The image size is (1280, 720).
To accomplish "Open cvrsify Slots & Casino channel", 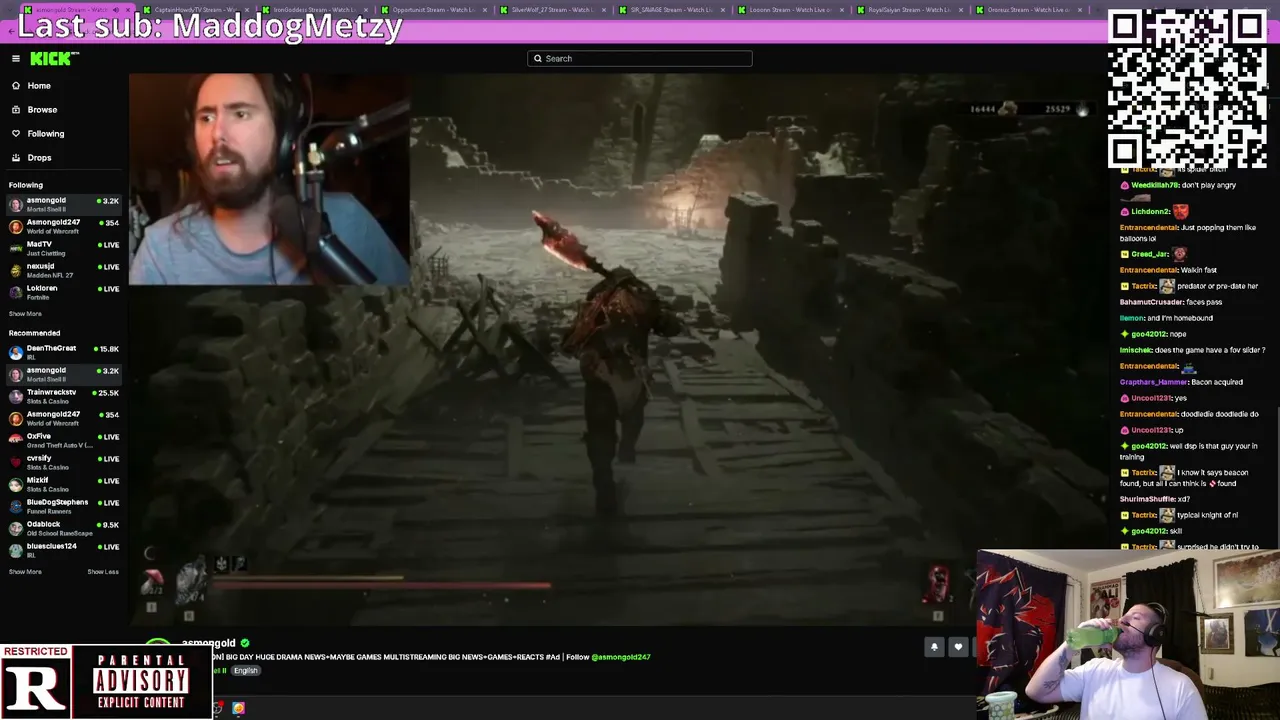I will point(64,461).
